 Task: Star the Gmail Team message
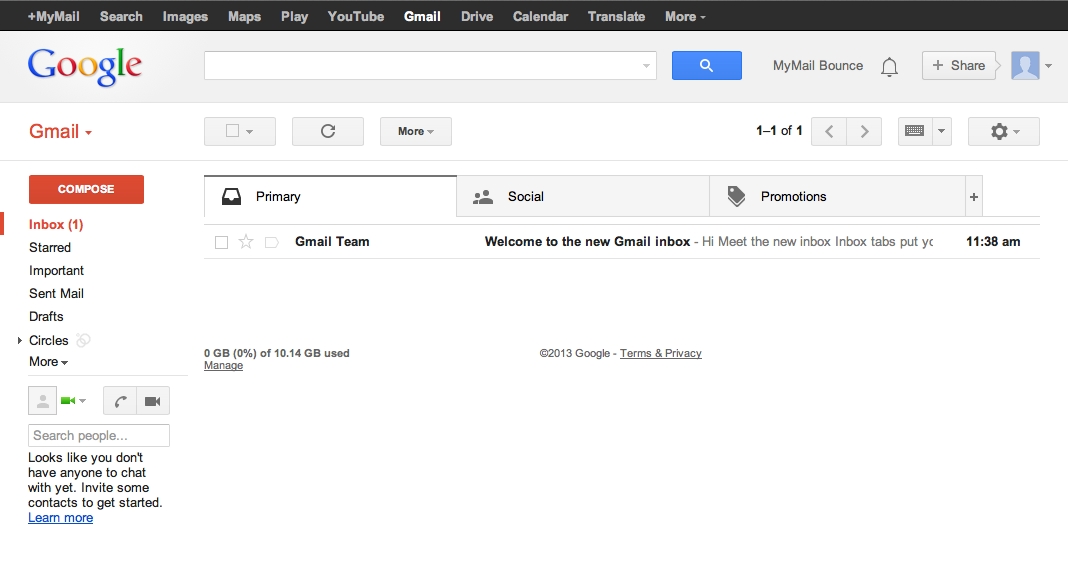[246, 242]
